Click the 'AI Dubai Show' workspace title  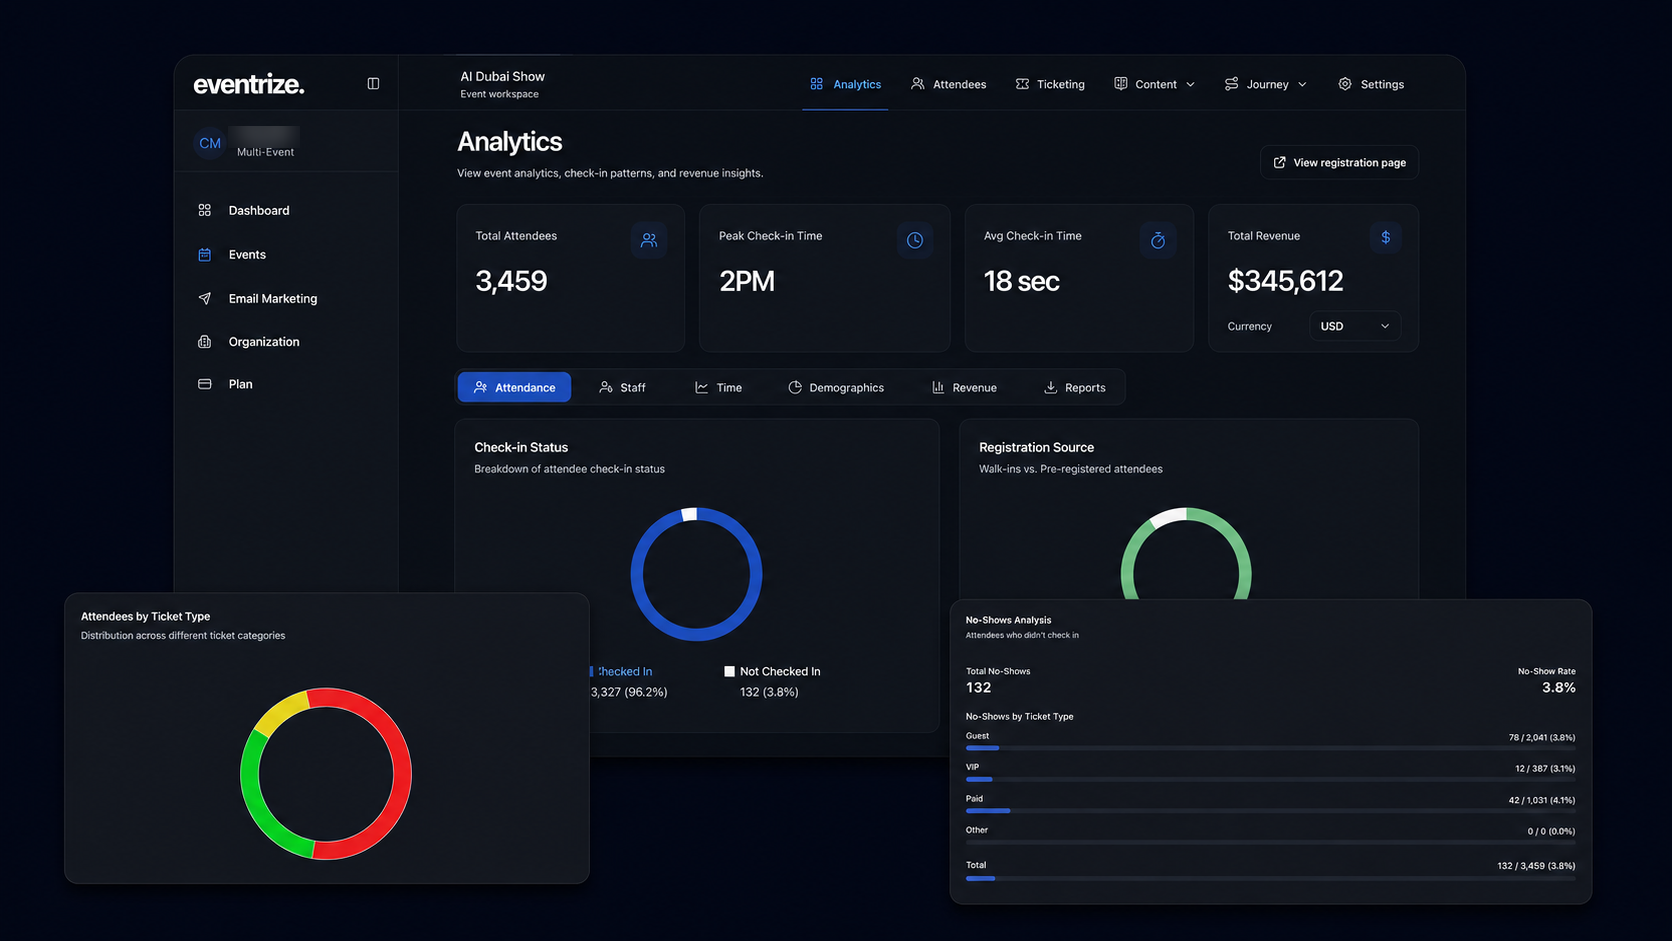[502, 76]
